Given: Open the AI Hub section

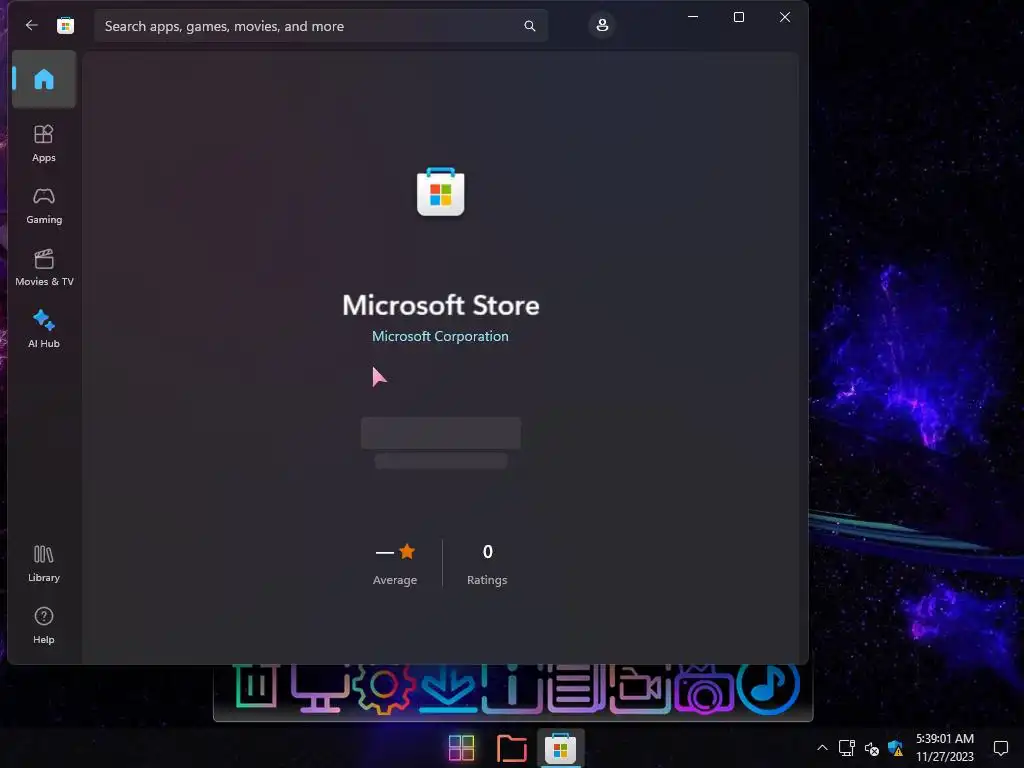Looking at the screenshot, I should point(44,328).
